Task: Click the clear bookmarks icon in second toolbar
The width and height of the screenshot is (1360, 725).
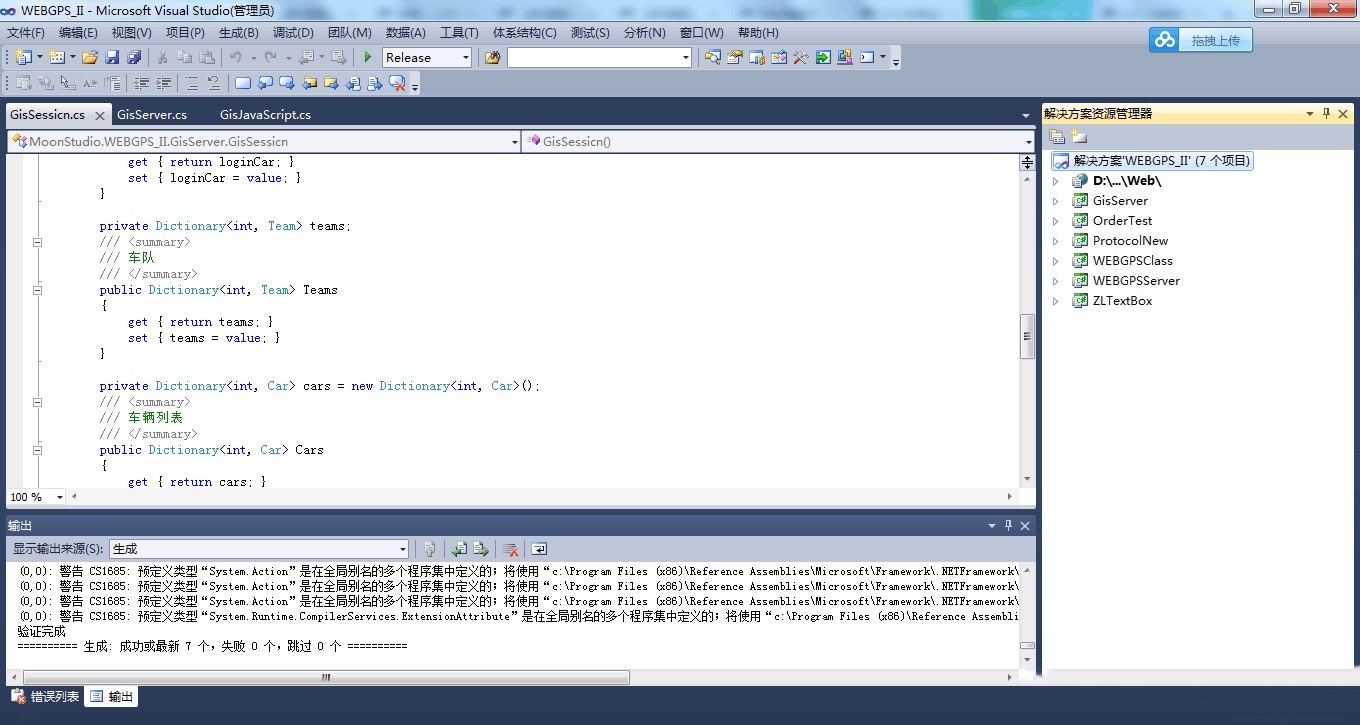Action: pyautogui.click(x=397, y=84)
